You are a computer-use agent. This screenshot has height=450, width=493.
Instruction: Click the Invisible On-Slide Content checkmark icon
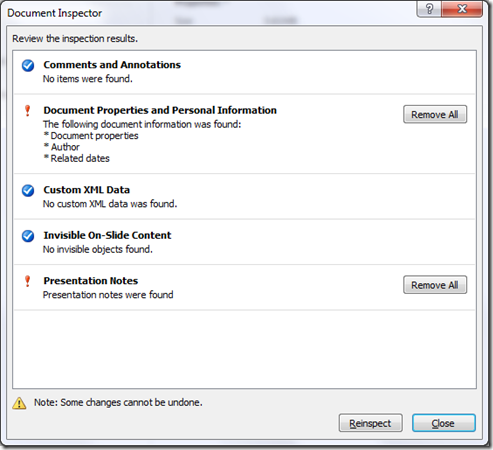[28, 236]
